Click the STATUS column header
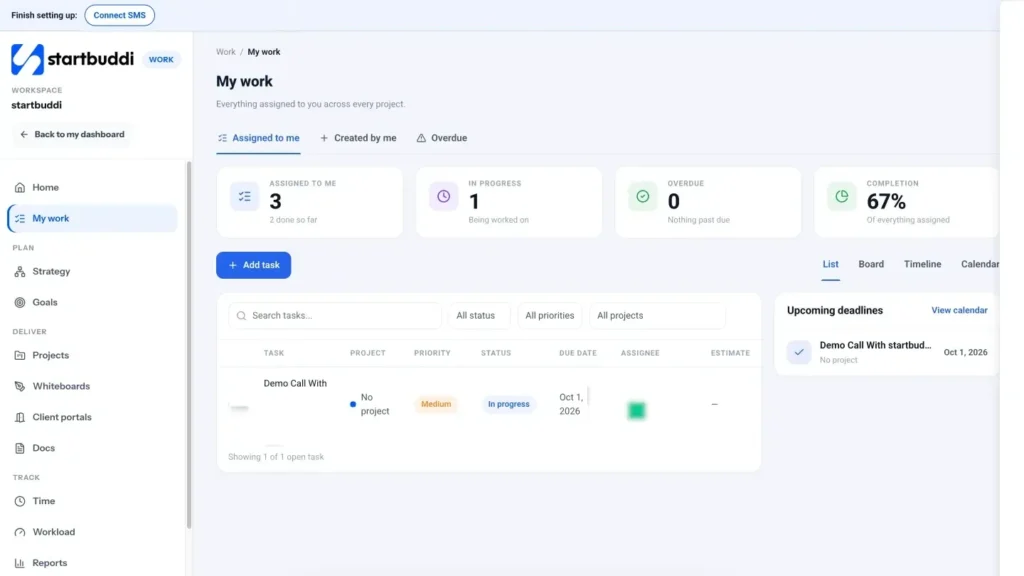Screen dimensions: 1024x576 tap(496, 353)
